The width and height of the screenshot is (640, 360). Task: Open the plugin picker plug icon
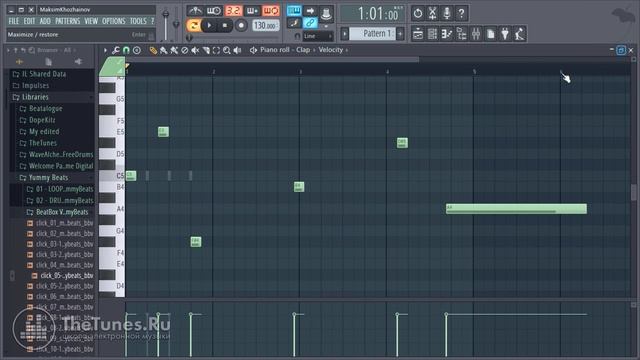(x=505, y=34)
